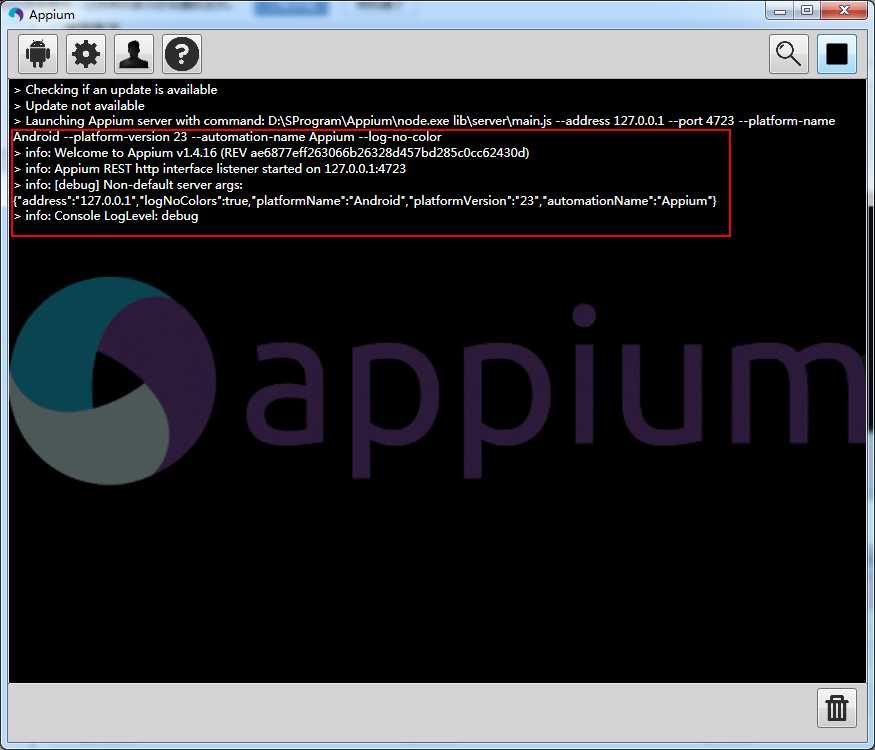Open Android settings via robot icon
The image size is (875, 750).
pos(38,54)
